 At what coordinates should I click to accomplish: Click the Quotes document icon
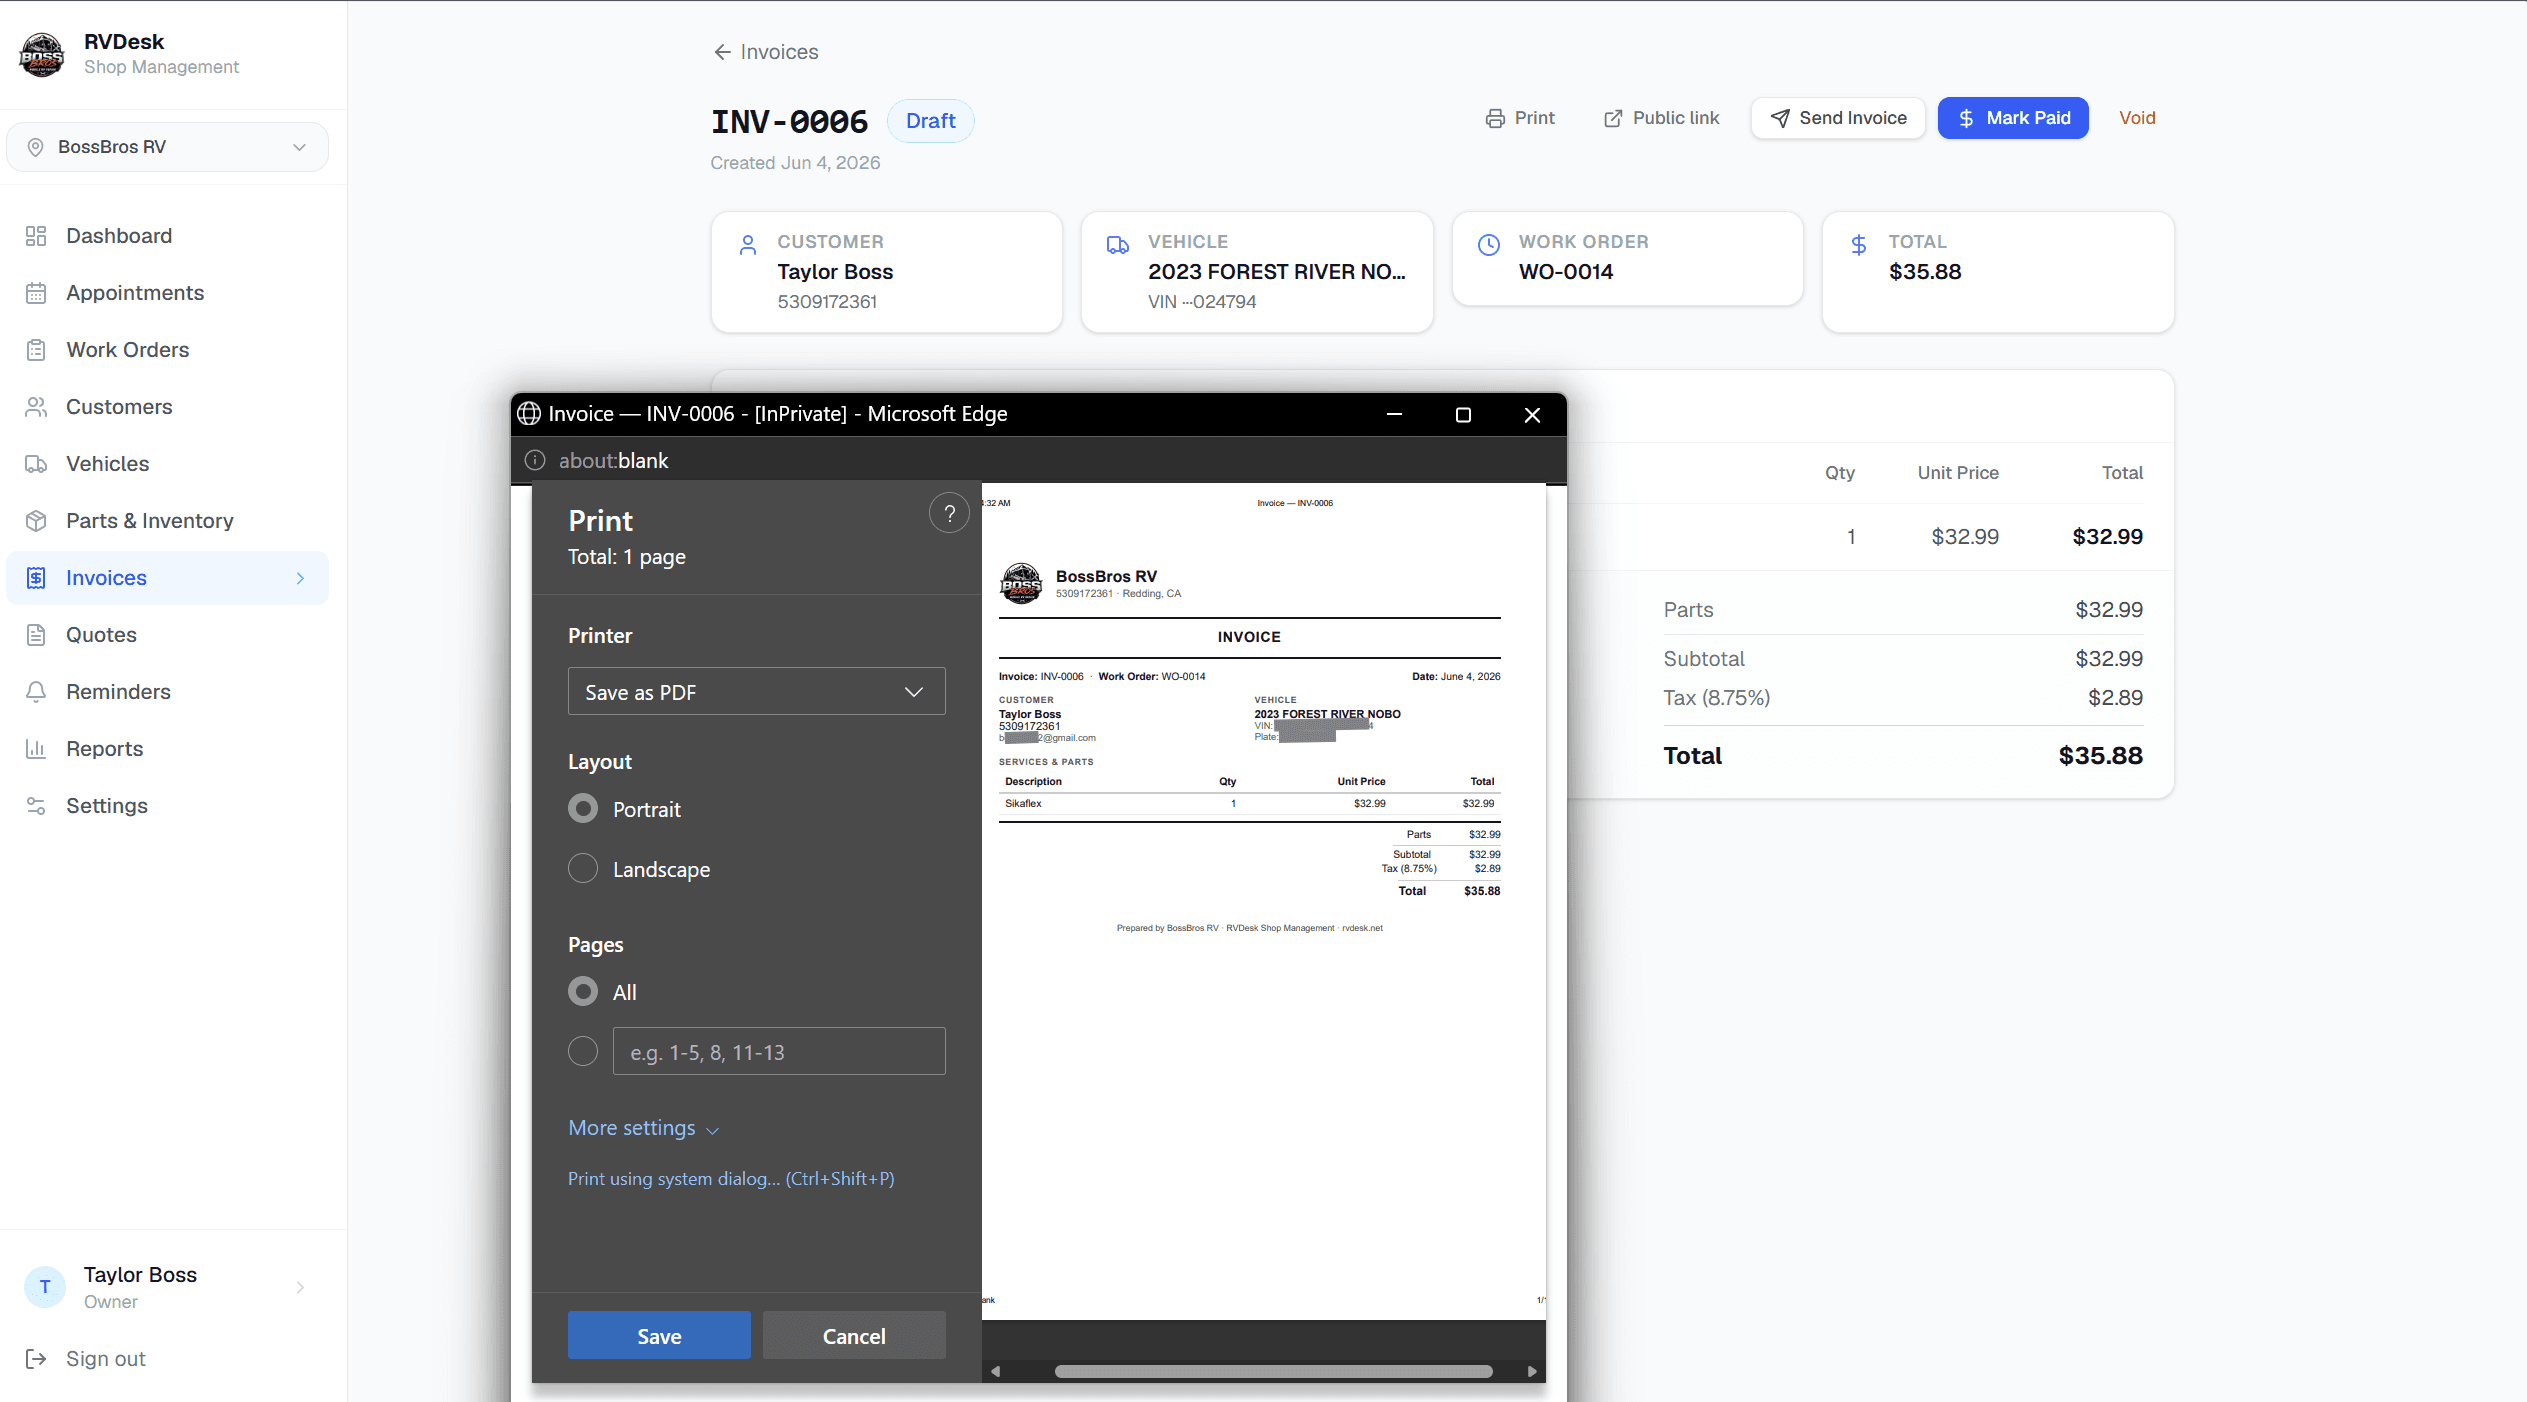[36, 635]
